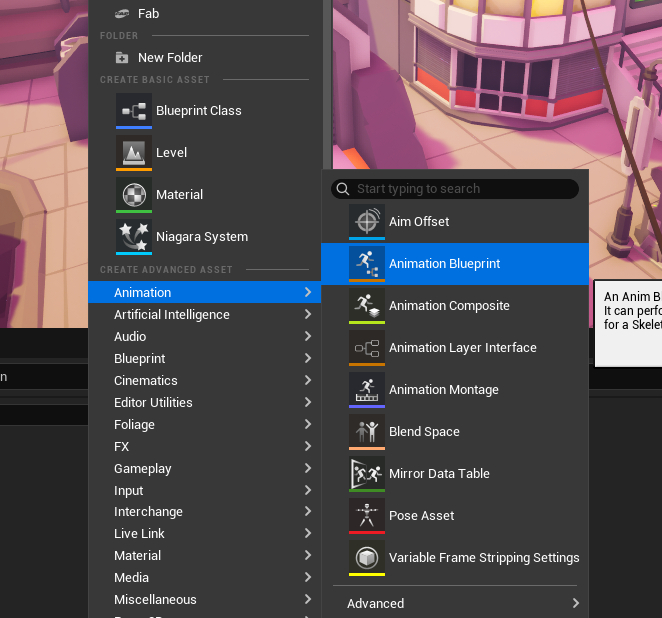
Task: Click Variable Frame Stripping Settings icon
Action: 367,558
